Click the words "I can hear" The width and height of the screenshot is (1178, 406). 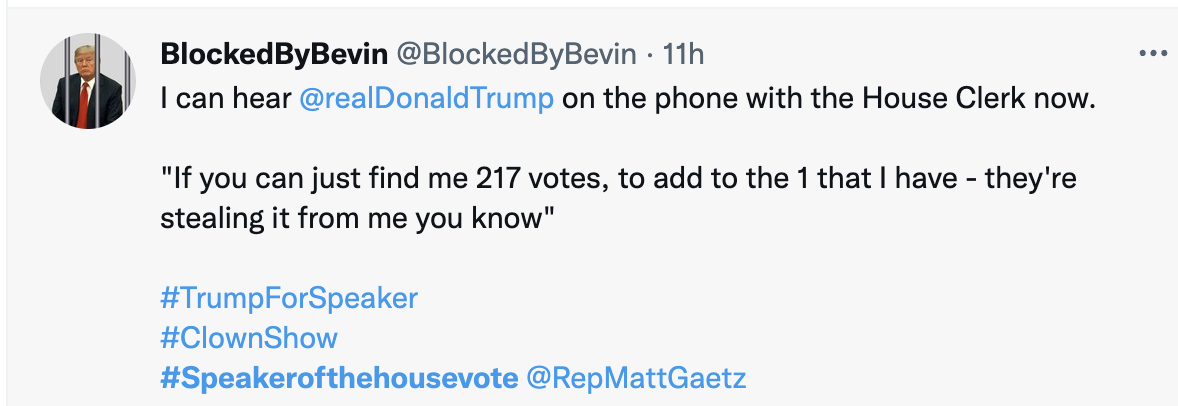pos(225,101)
